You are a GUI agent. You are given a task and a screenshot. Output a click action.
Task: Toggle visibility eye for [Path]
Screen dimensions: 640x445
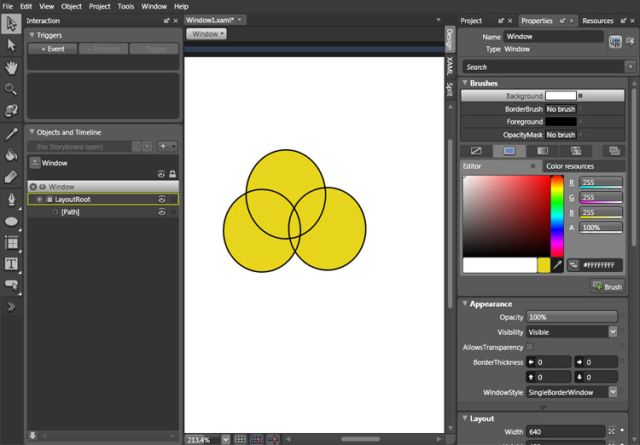click(162, 212)
